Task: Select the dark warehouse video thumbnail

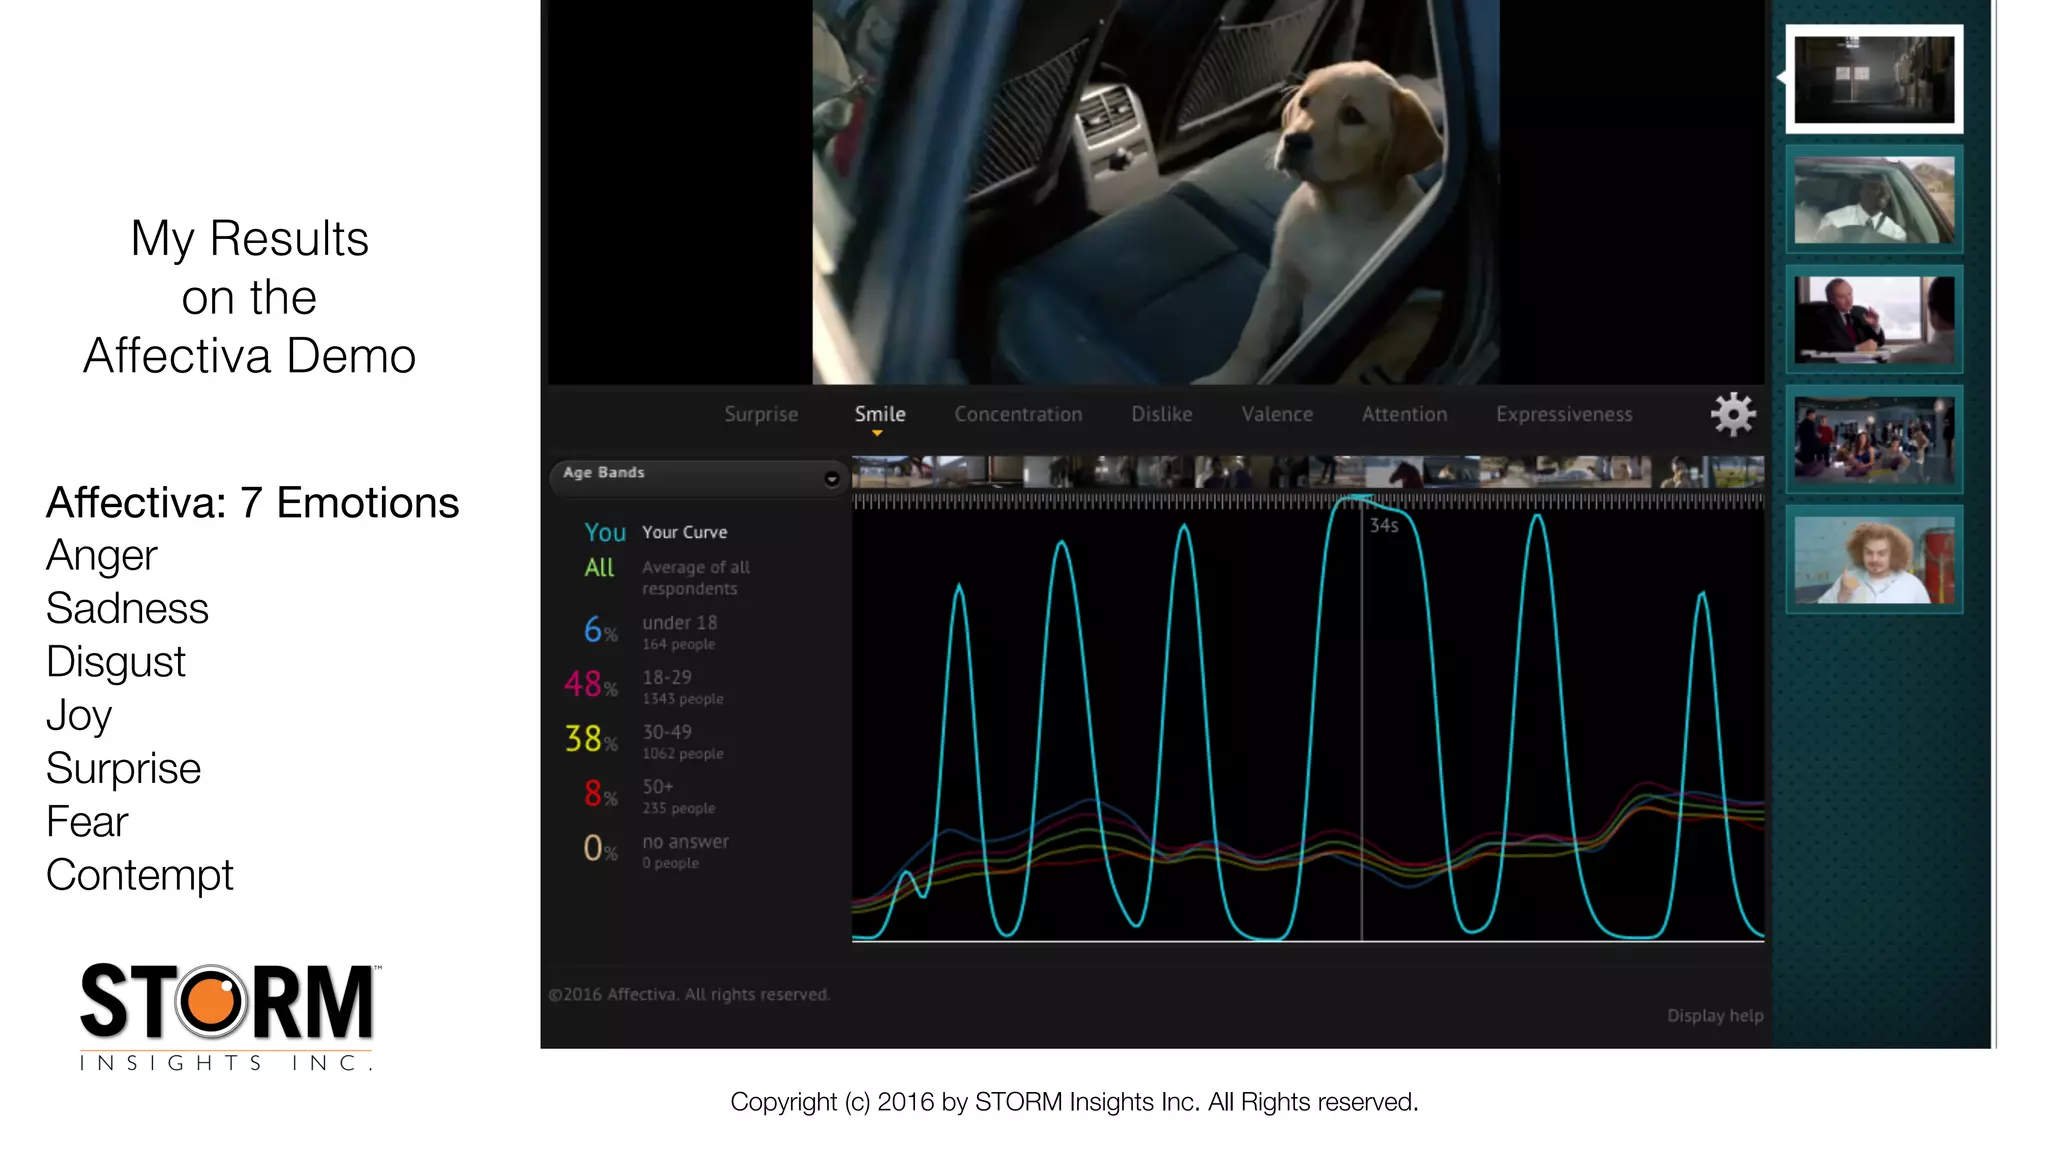Action: click(x=1874, y=80)
